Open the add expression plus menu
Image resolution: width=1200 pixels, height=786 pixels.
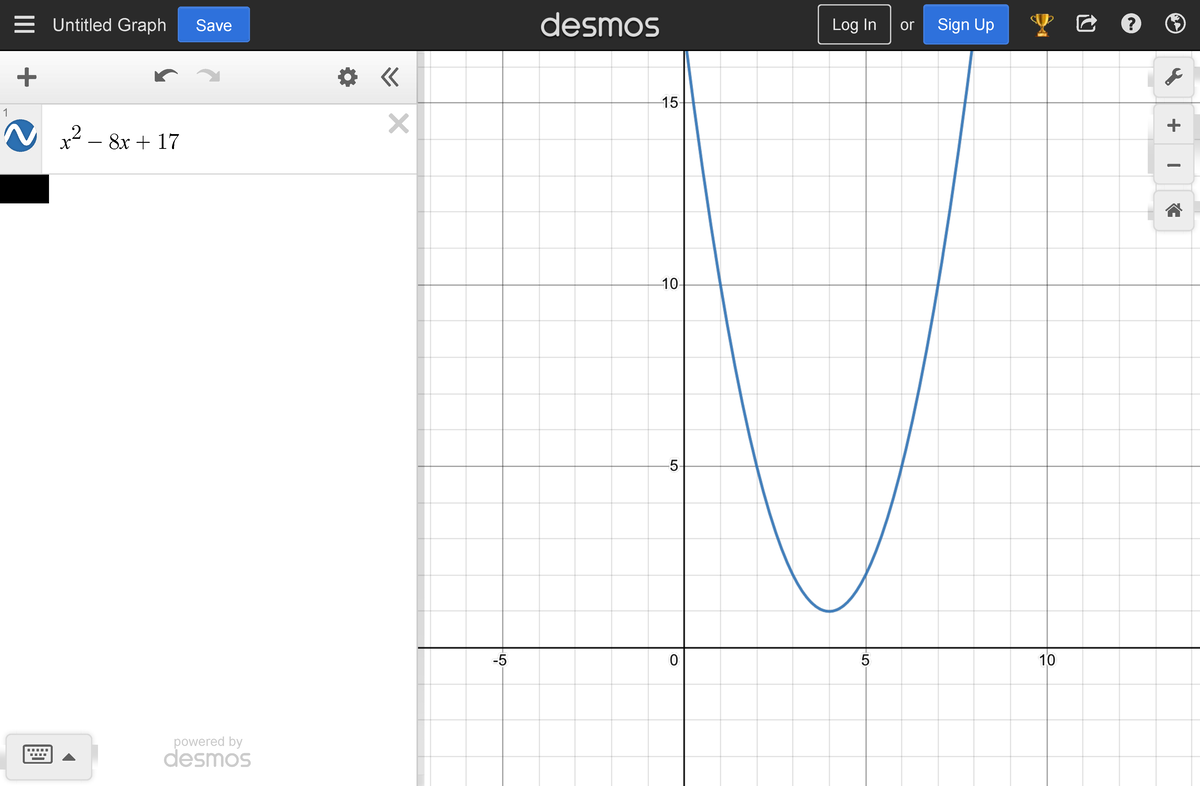pos(26,76)
